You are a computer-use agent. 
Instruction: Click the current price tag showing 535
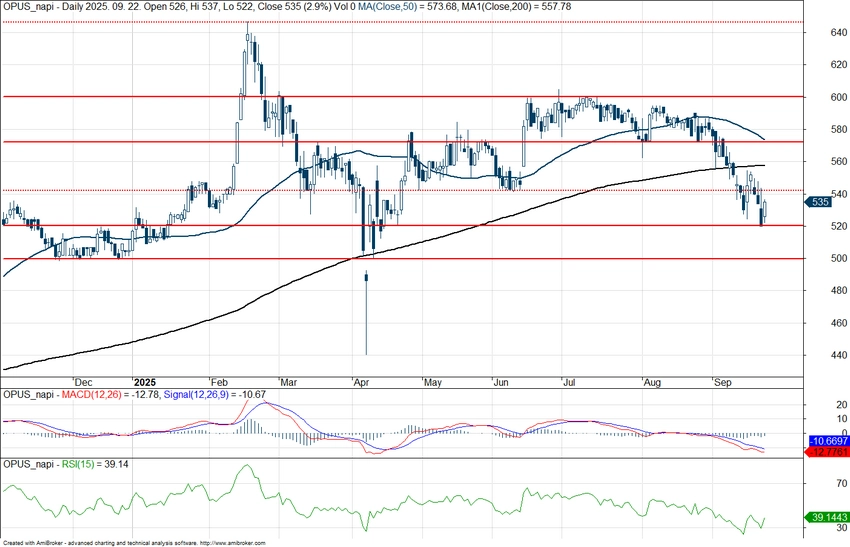pyautogui.click(x=819, y=202)
